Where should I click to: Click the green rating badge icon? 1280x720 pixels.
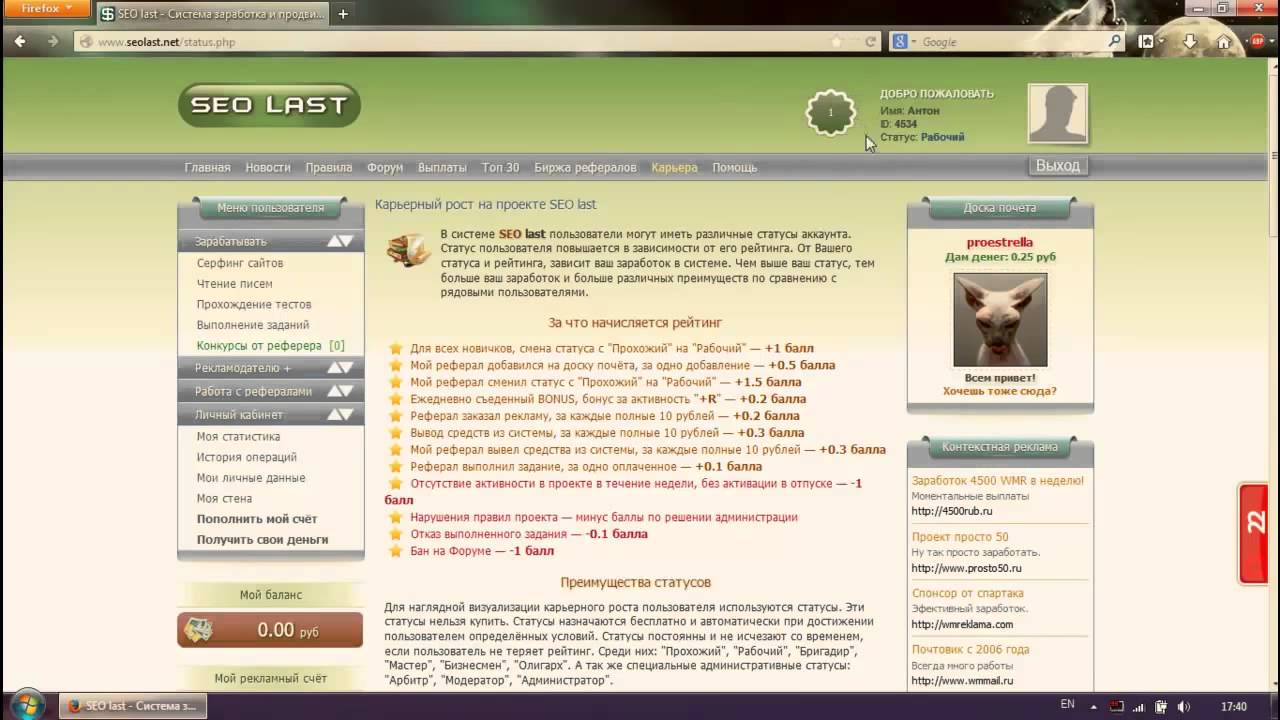[830, 113]
